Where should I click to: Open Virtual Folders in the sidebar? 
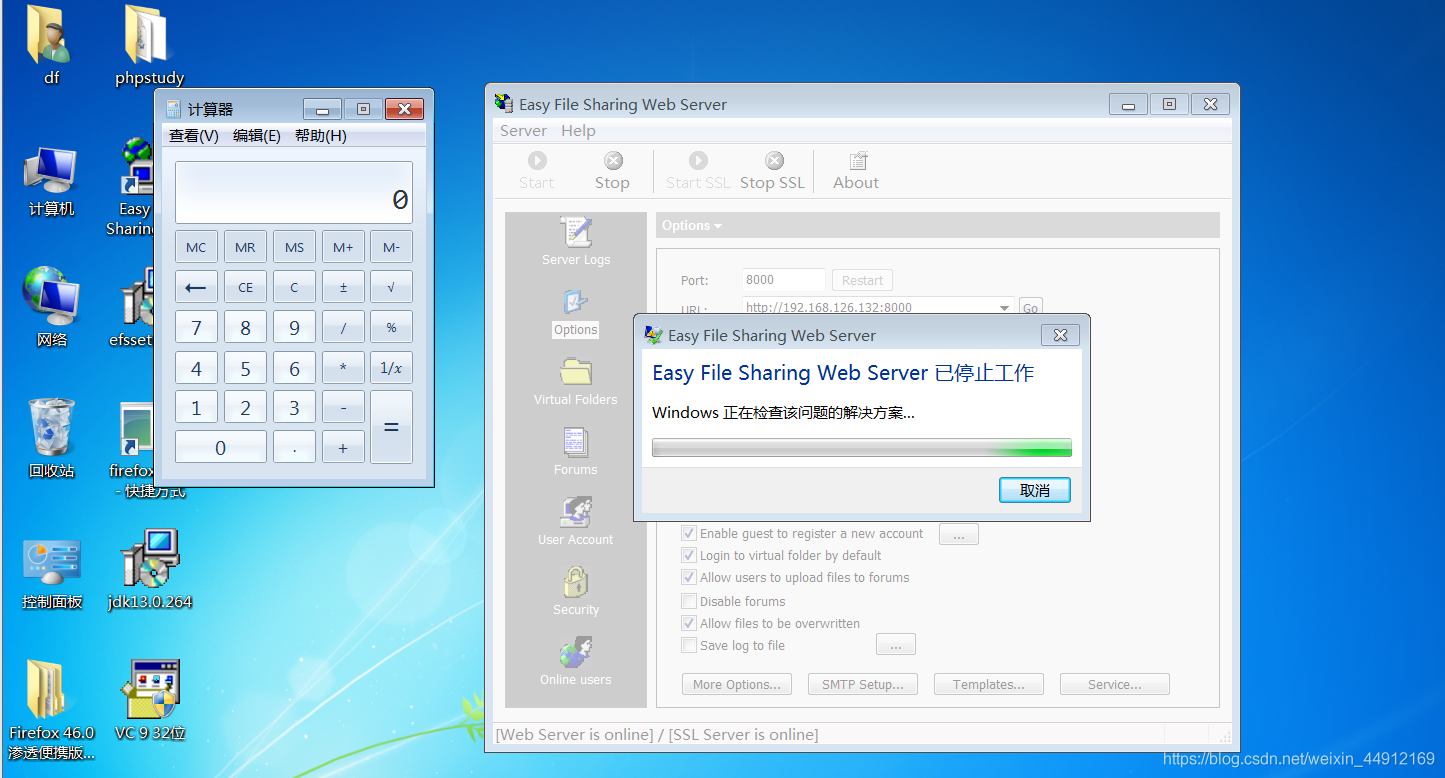point(576,383)
